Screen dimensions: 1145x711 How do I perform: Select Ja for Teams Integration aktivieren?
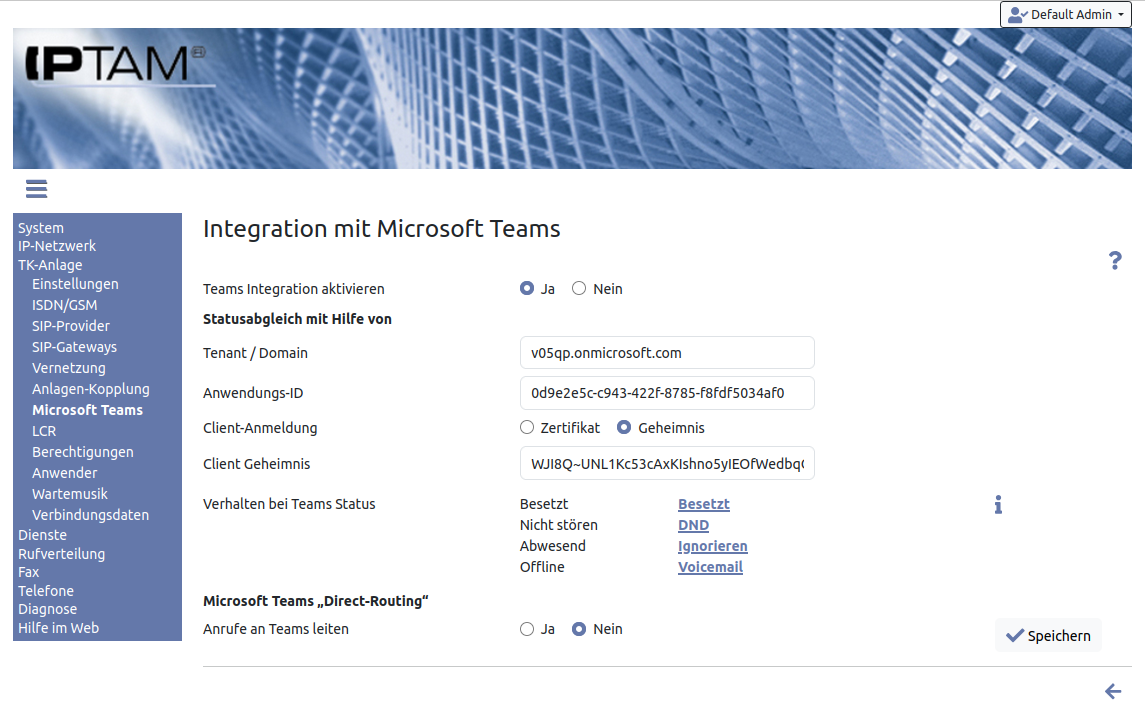point(527,289)
